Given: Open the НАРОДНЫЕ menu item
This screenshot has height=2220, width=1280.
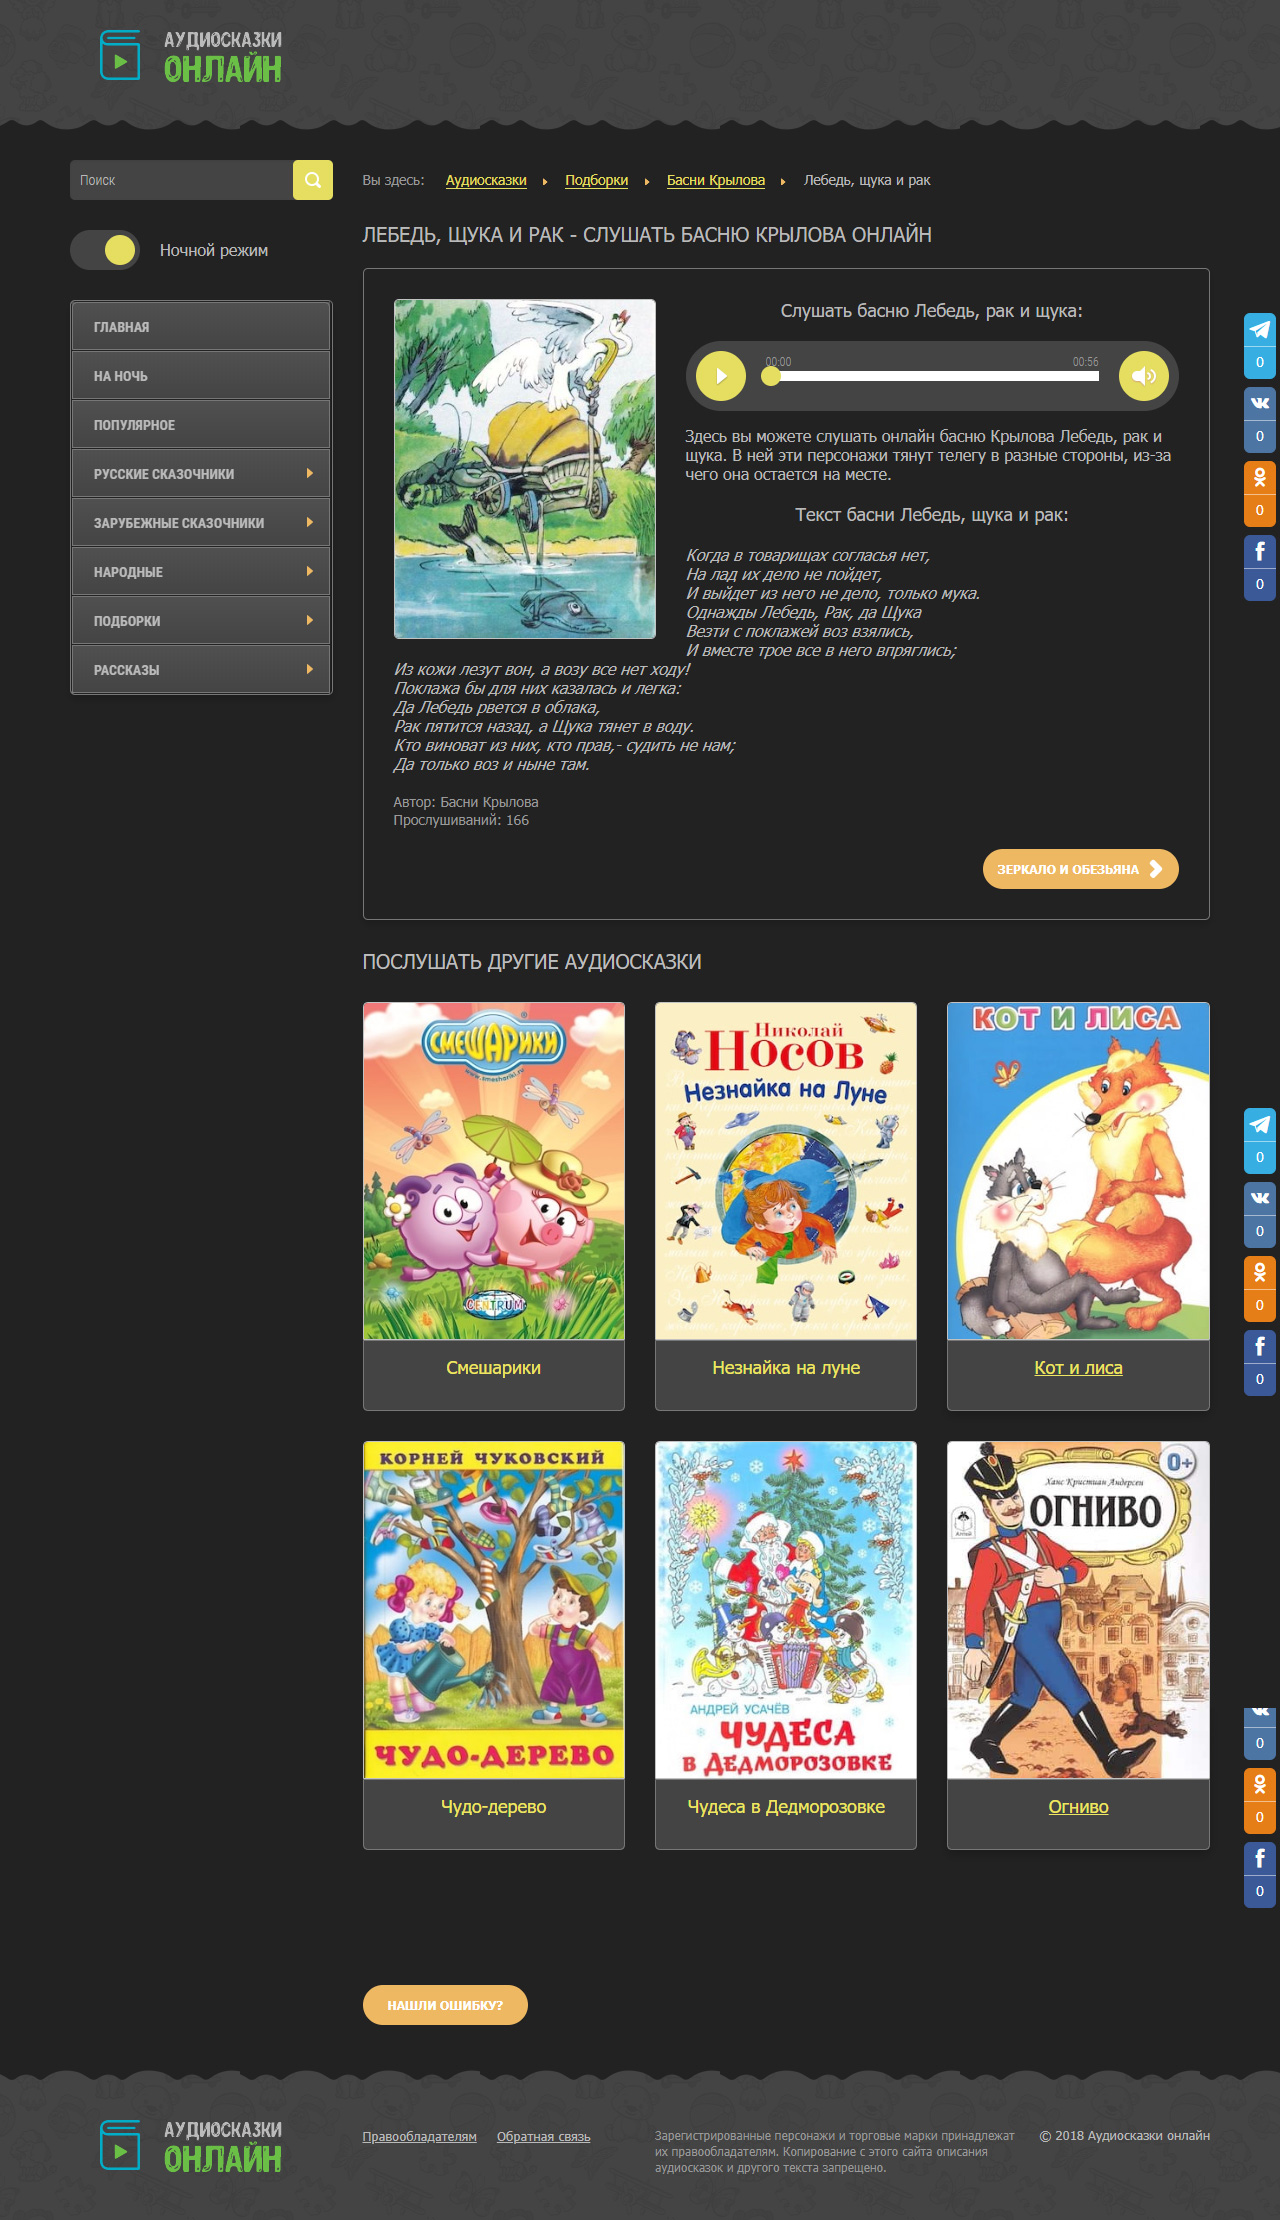Looking at the screenshot, I should point(201,572).
